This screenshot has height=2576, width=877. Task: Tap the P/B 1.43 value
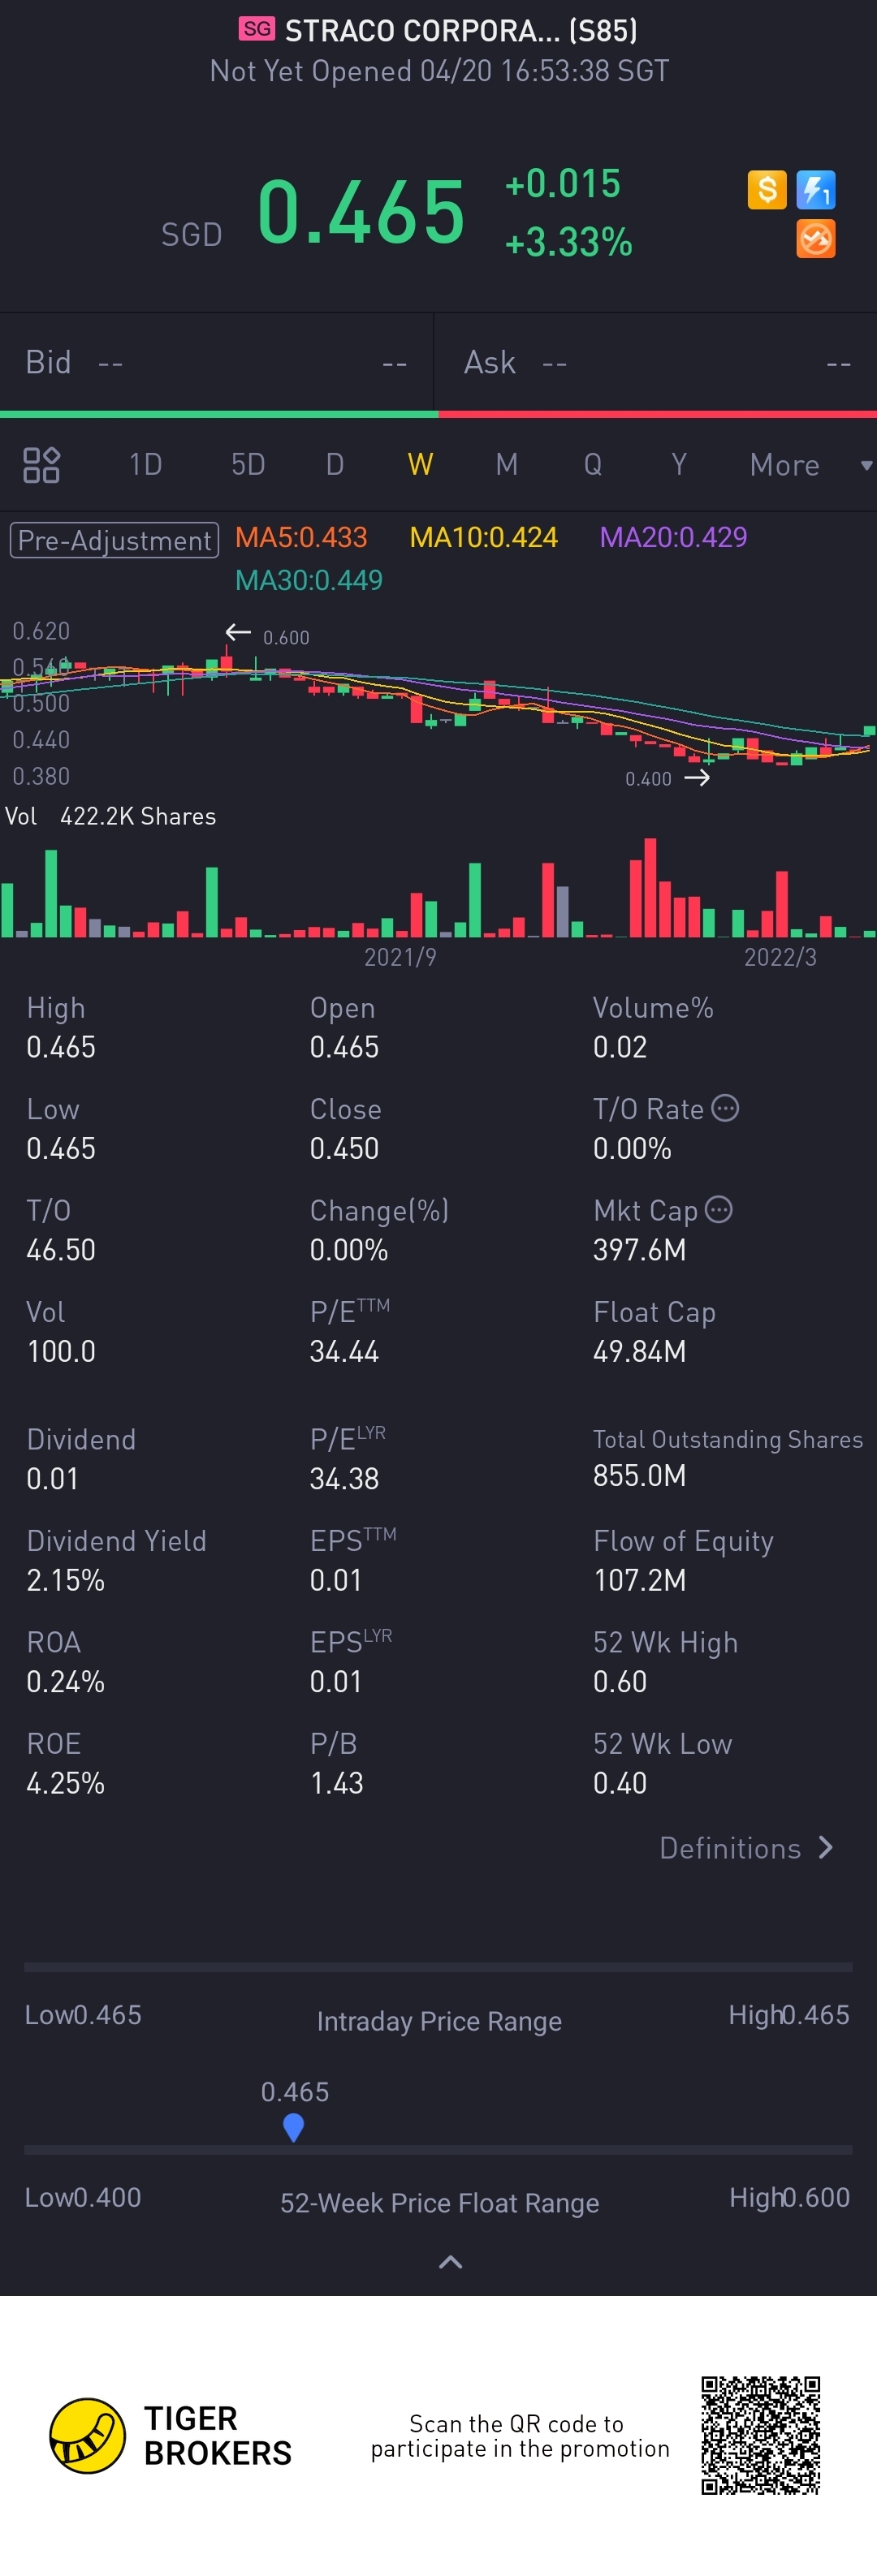pyautogui.click(x=337, y=1783)
